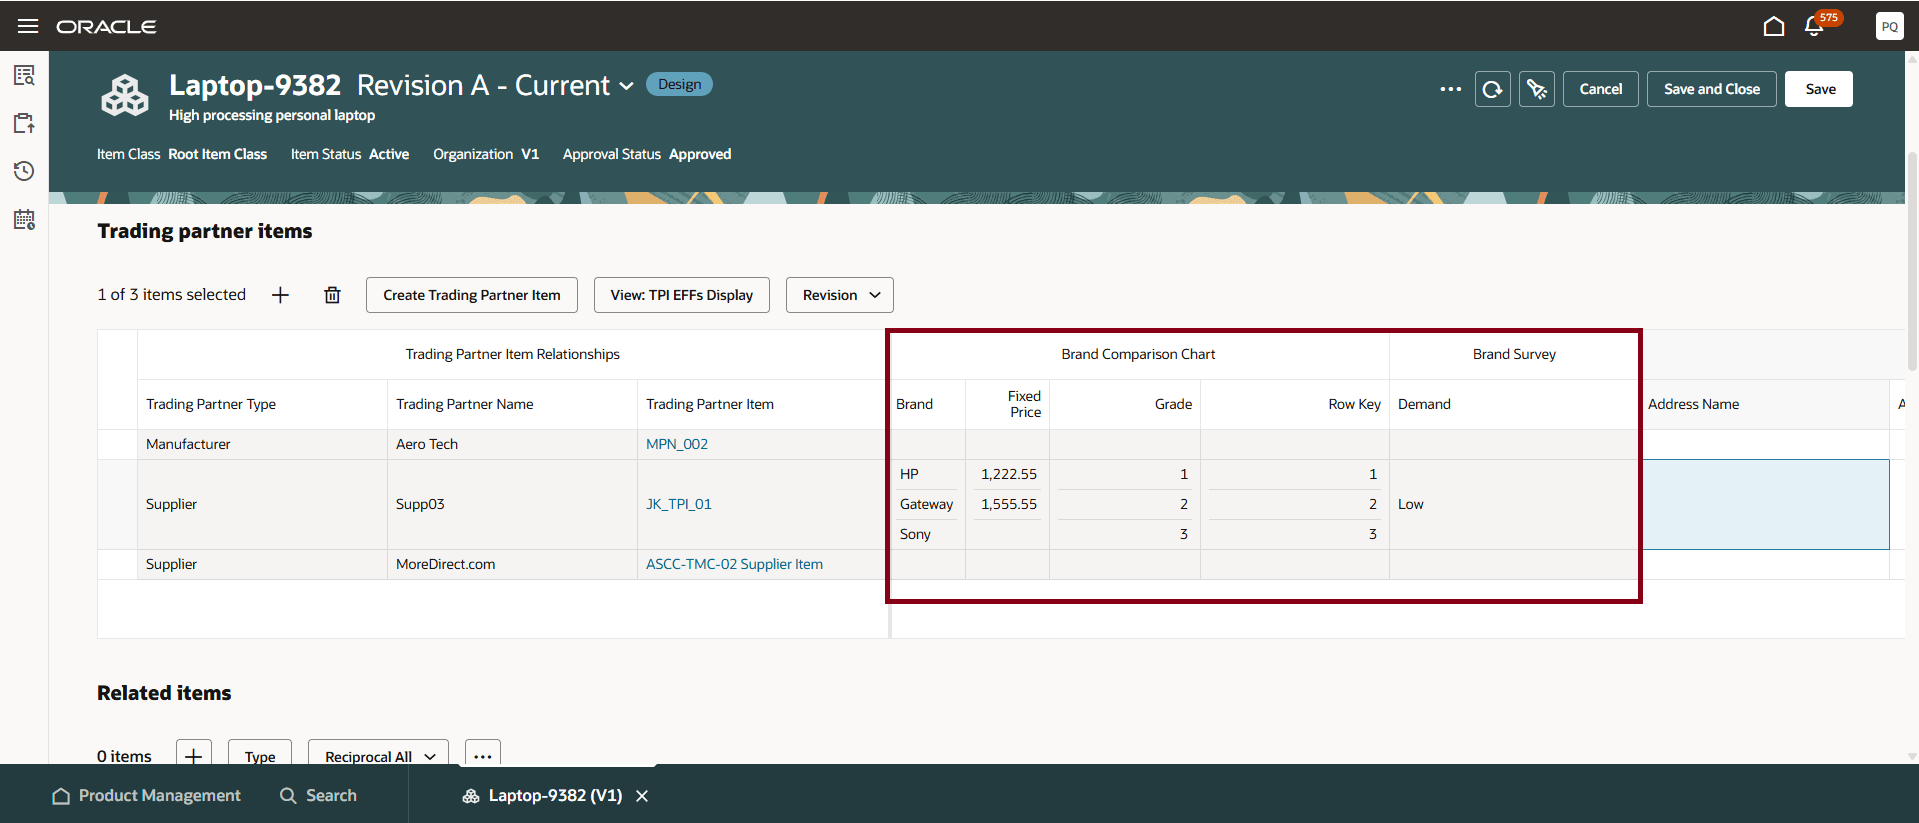Image resolution: width=1919 pixels, height=823 pixels.
Task: Click the Row Key column header
Action: [1295, 404]
